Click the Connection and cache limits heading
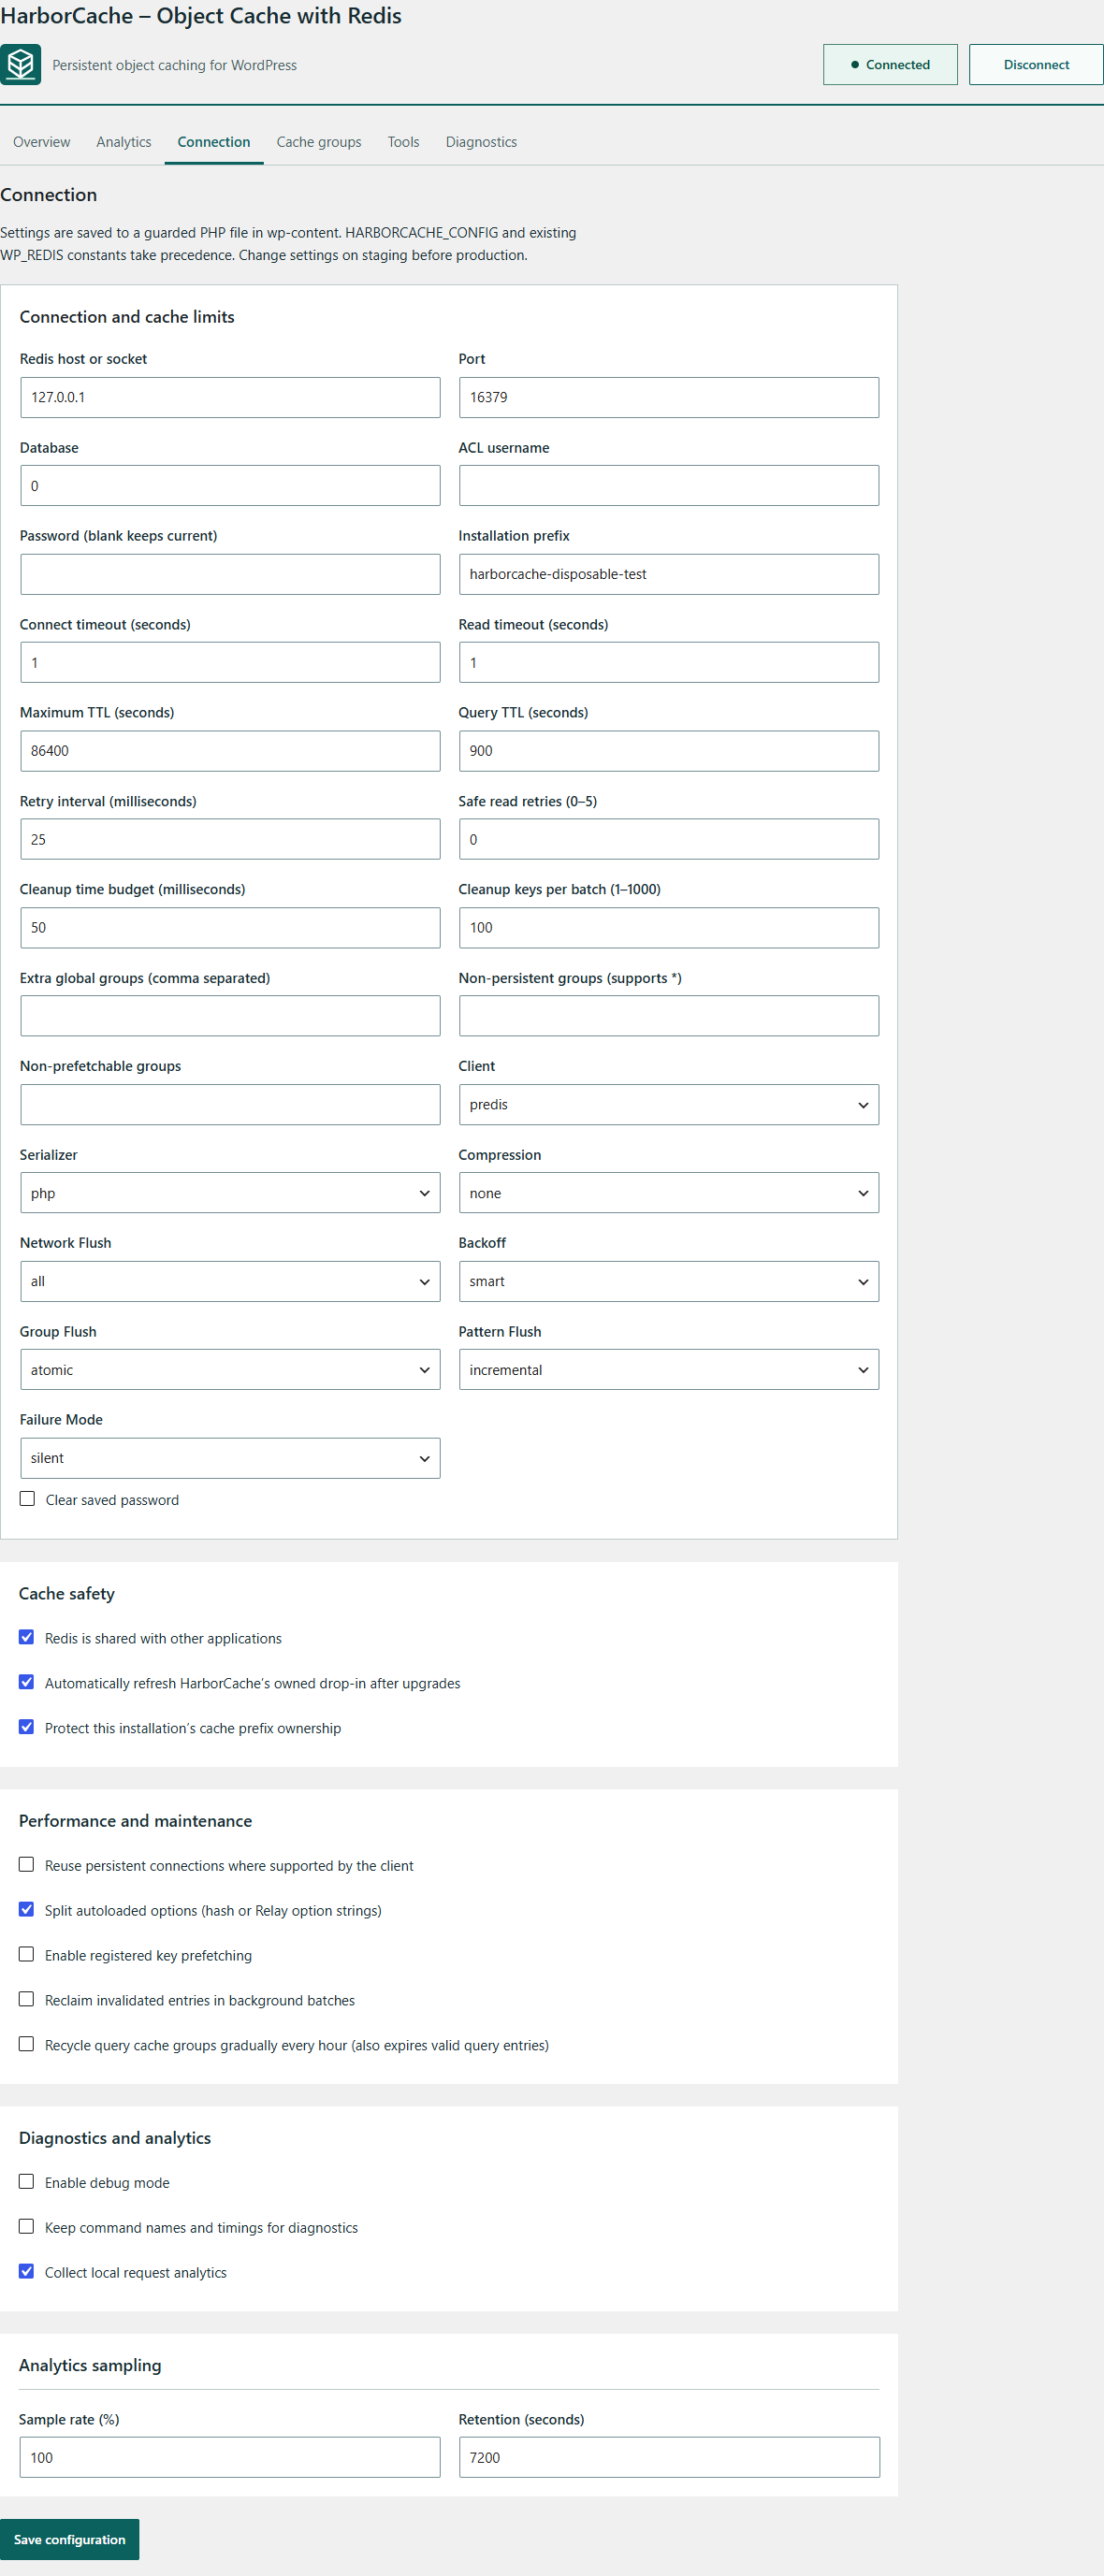This screenshot has width=1104, height=2576. (x=127, y=317)
